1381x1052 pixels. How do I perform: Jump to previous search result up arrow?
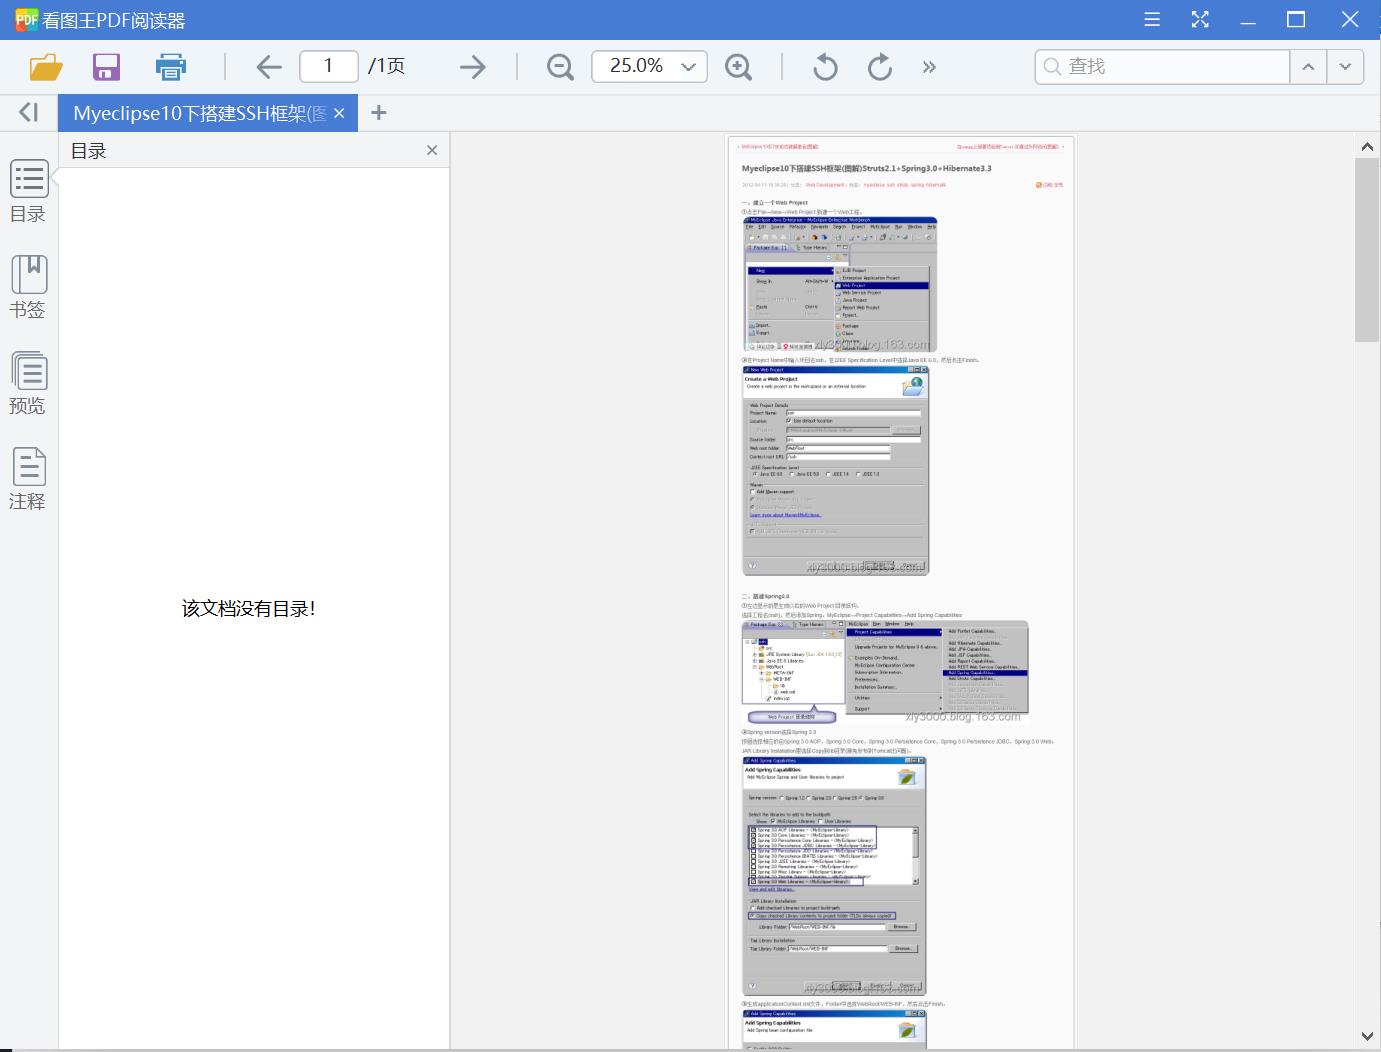pos(1308,66)
